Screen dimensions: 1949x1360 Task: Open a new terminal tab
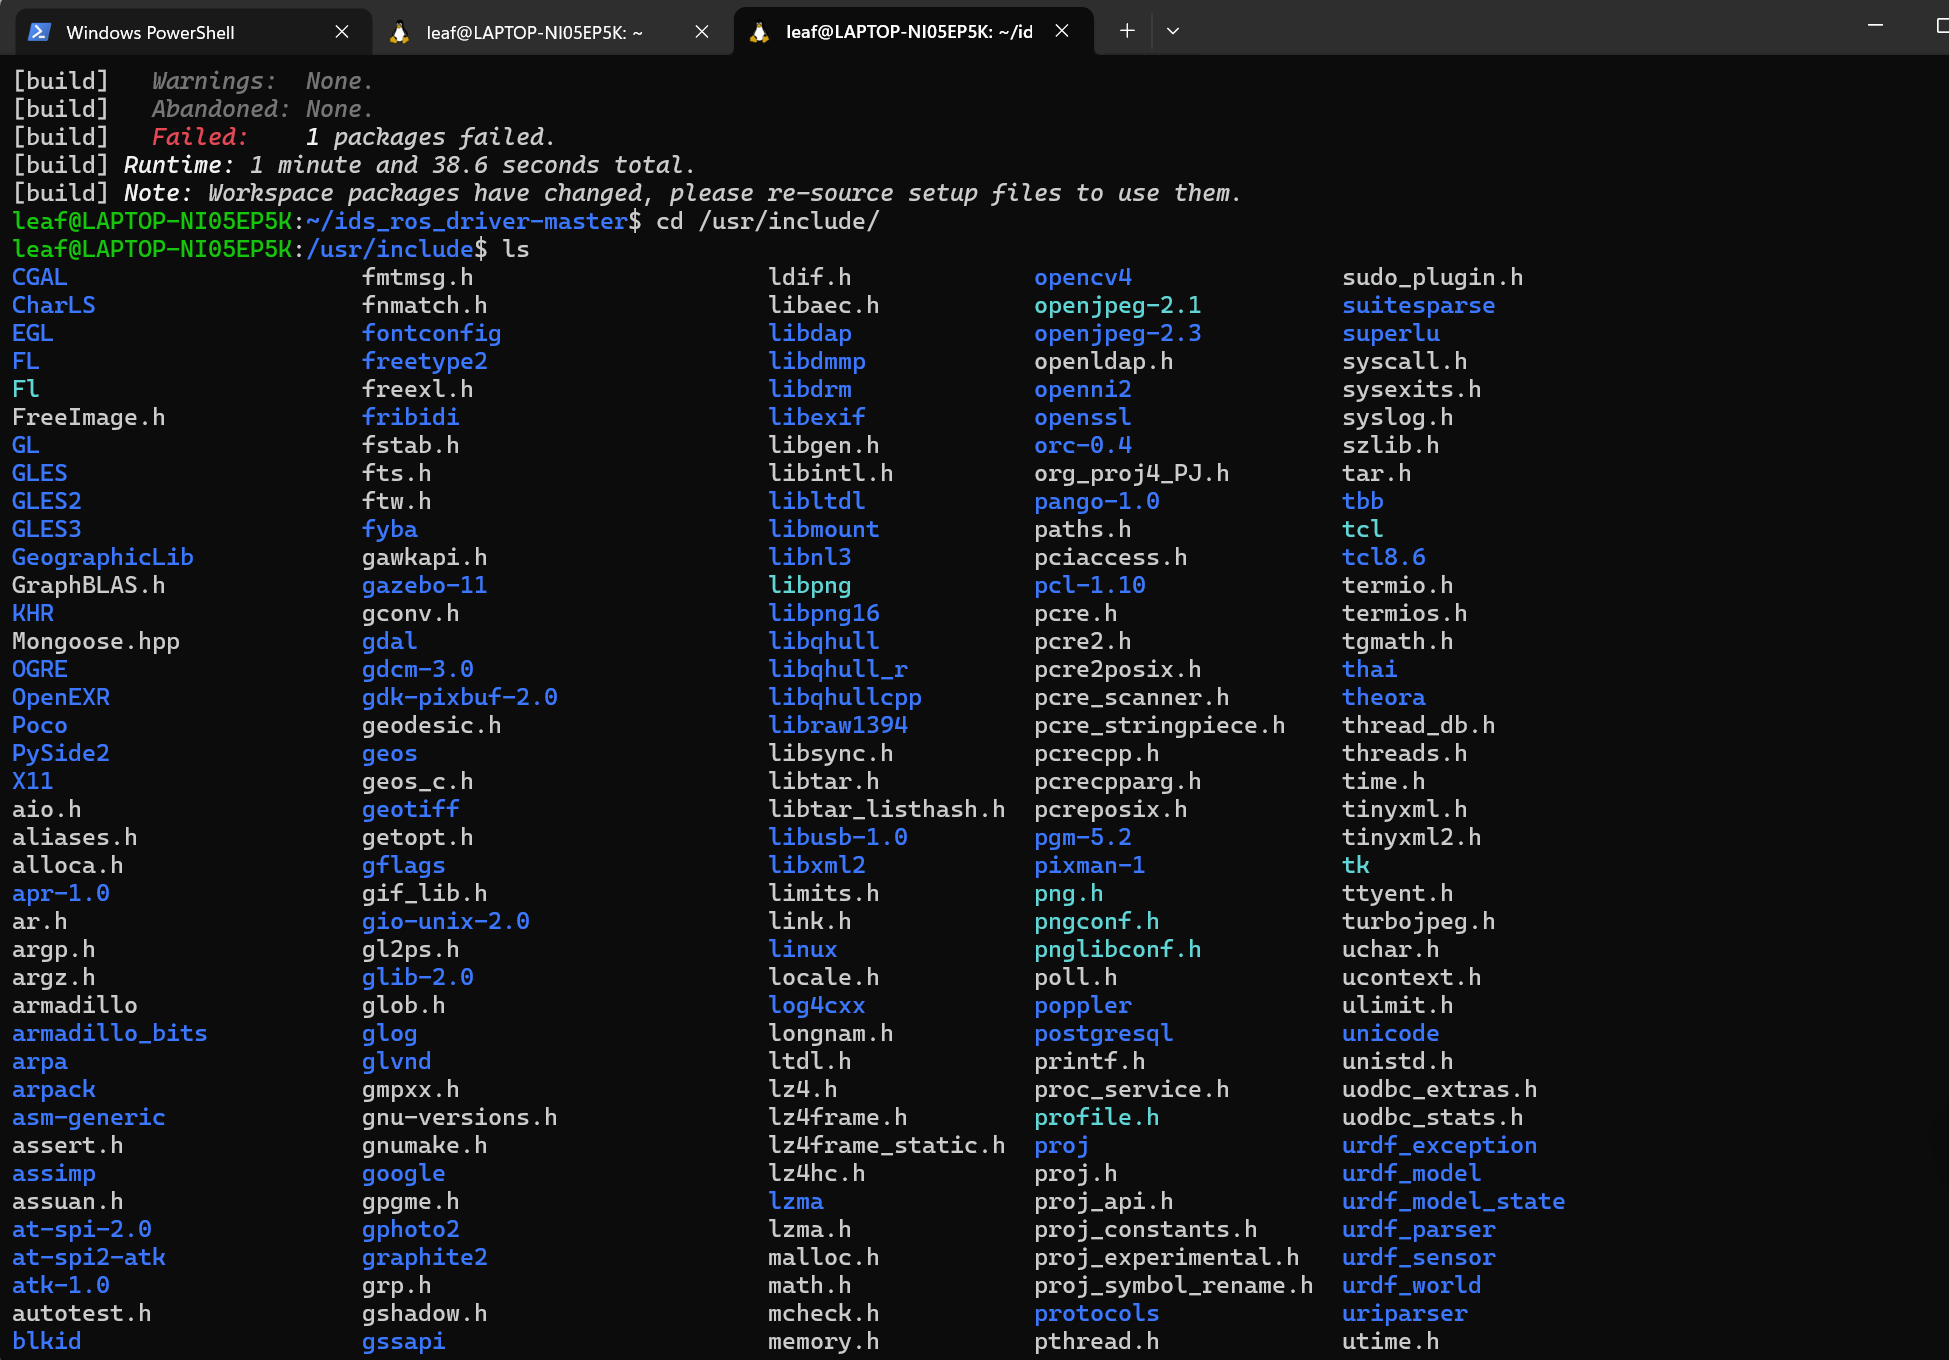[1127, 31]
